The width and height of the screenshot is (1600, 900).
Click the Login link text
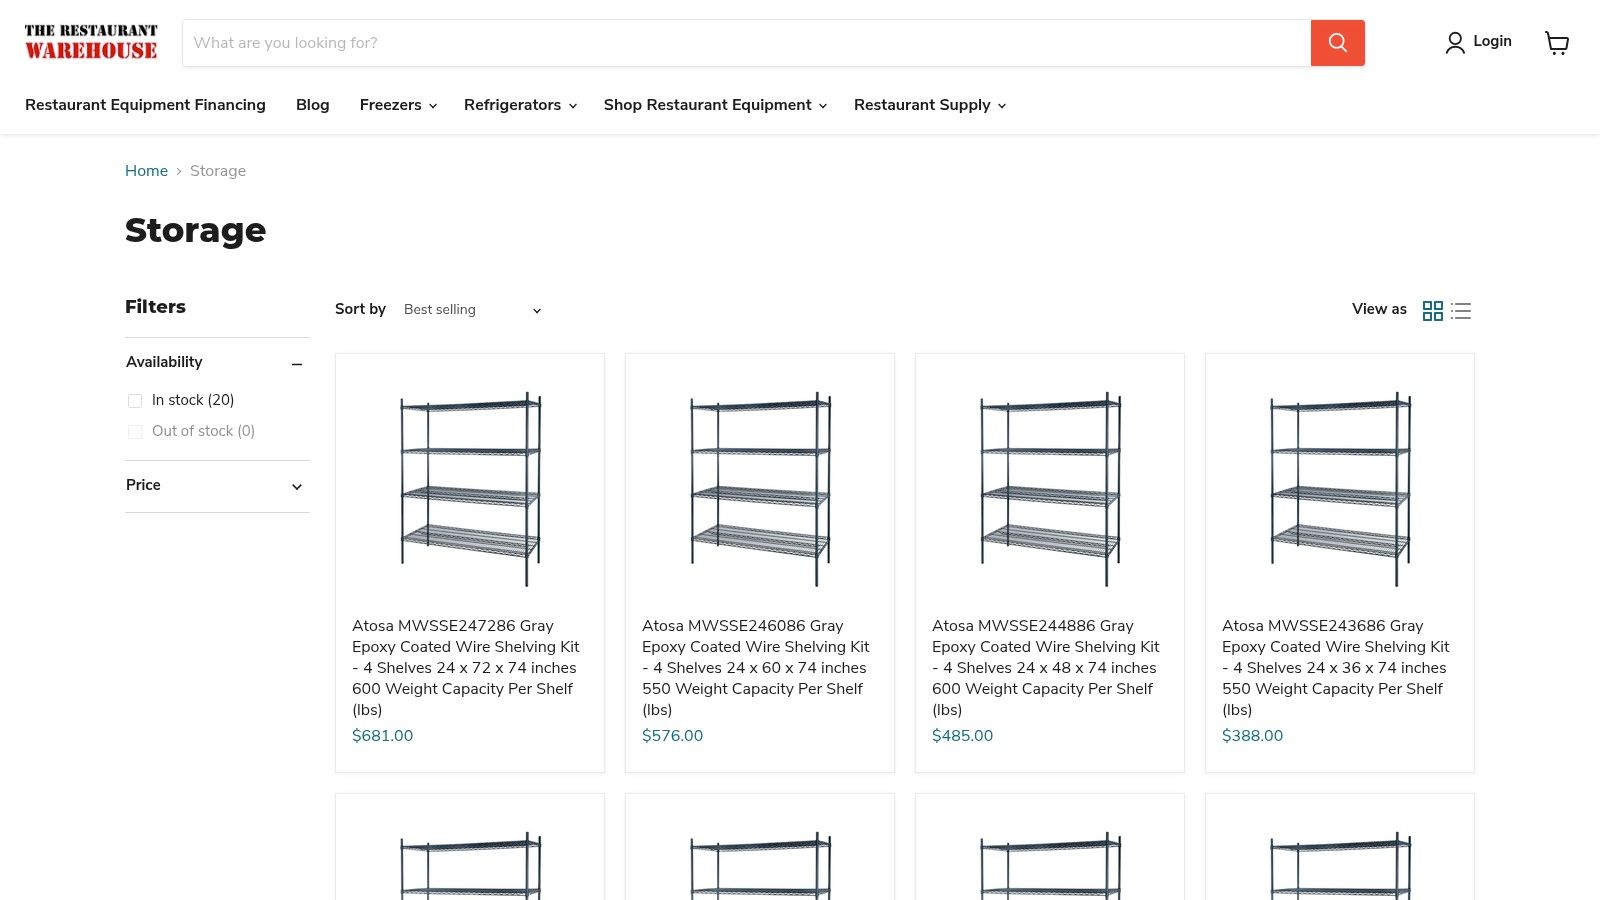[1492, 41]
